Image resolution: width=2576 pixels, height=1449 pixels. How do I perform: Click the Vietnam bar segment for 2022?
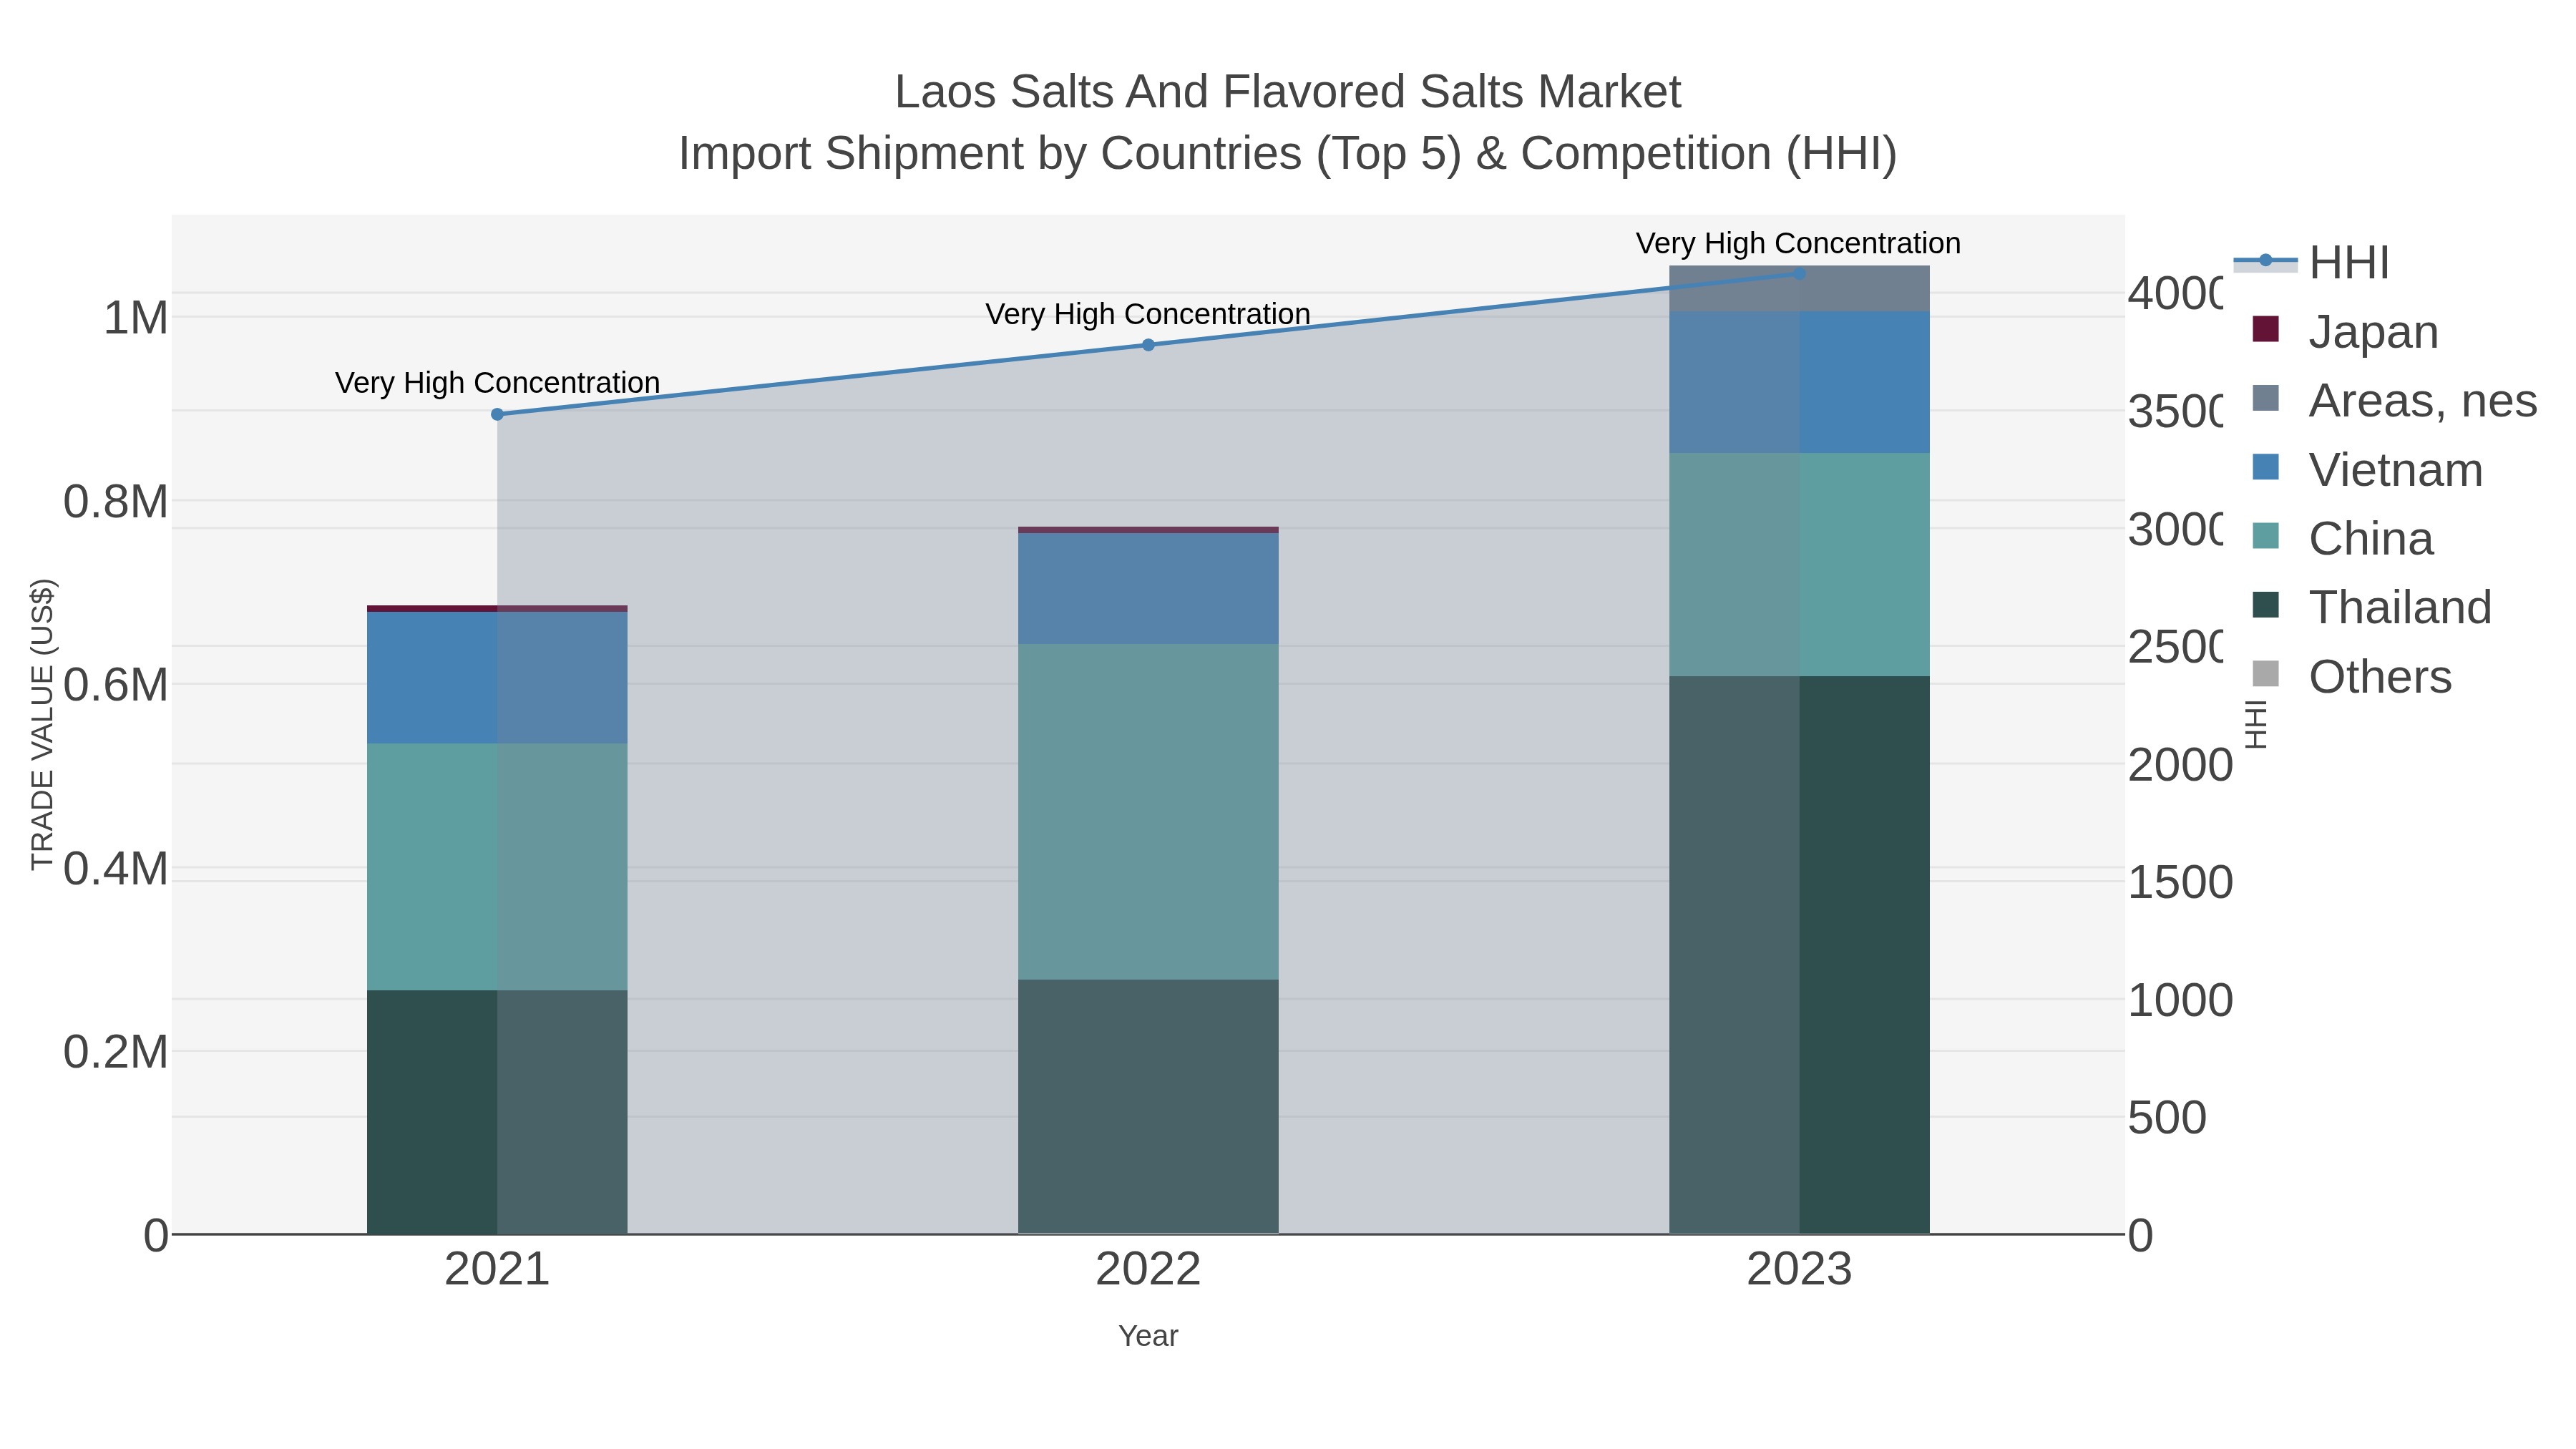1148,588
